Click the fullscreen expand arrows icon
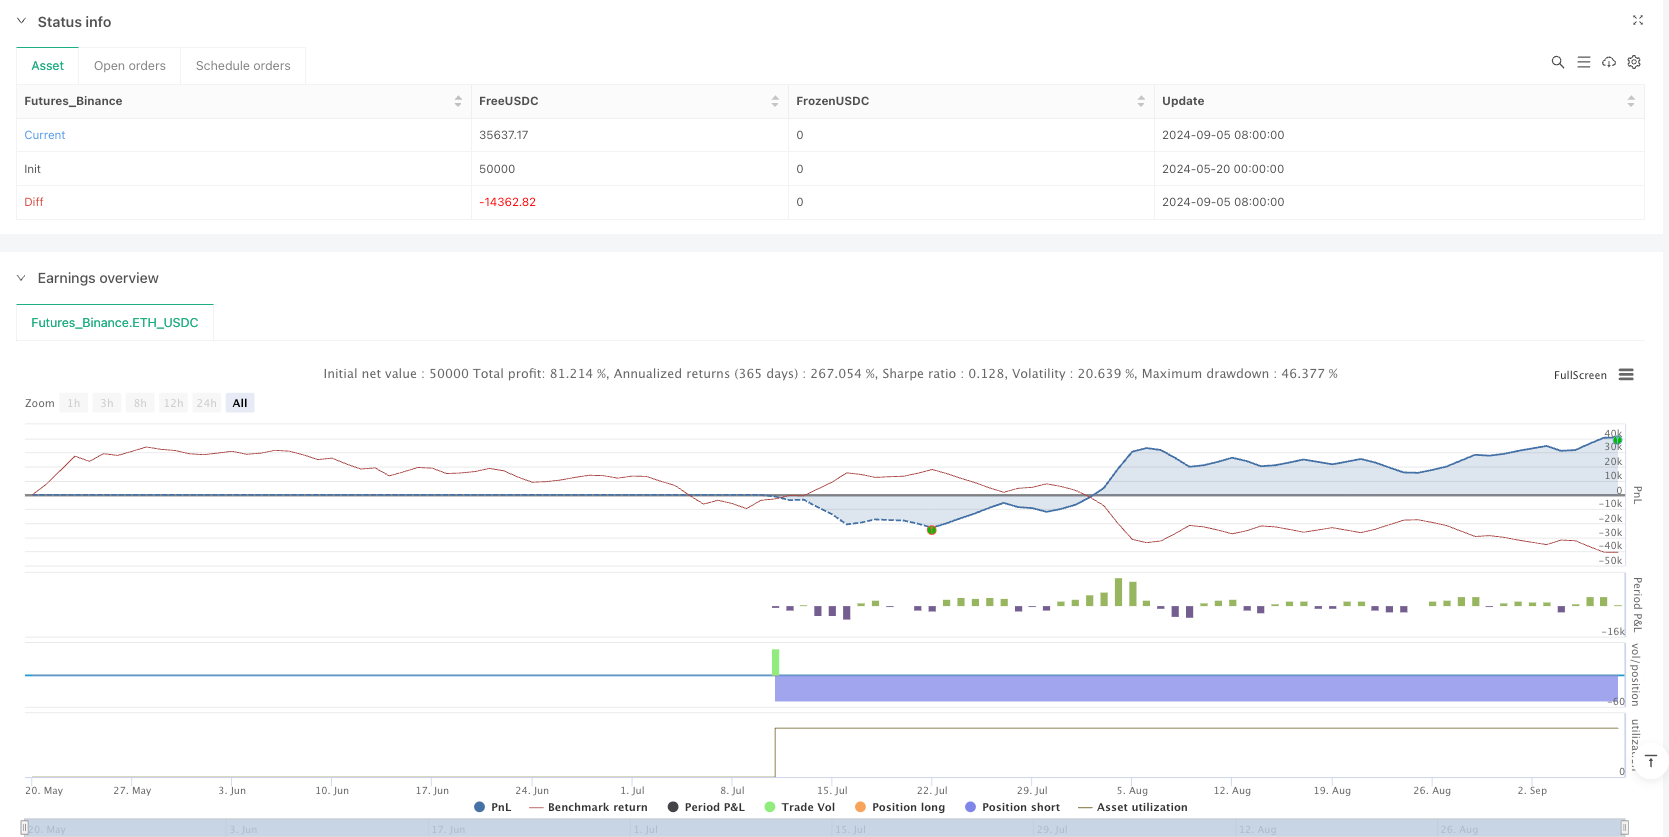Screen dimensions: 1669x837 tap(1637, 20)
